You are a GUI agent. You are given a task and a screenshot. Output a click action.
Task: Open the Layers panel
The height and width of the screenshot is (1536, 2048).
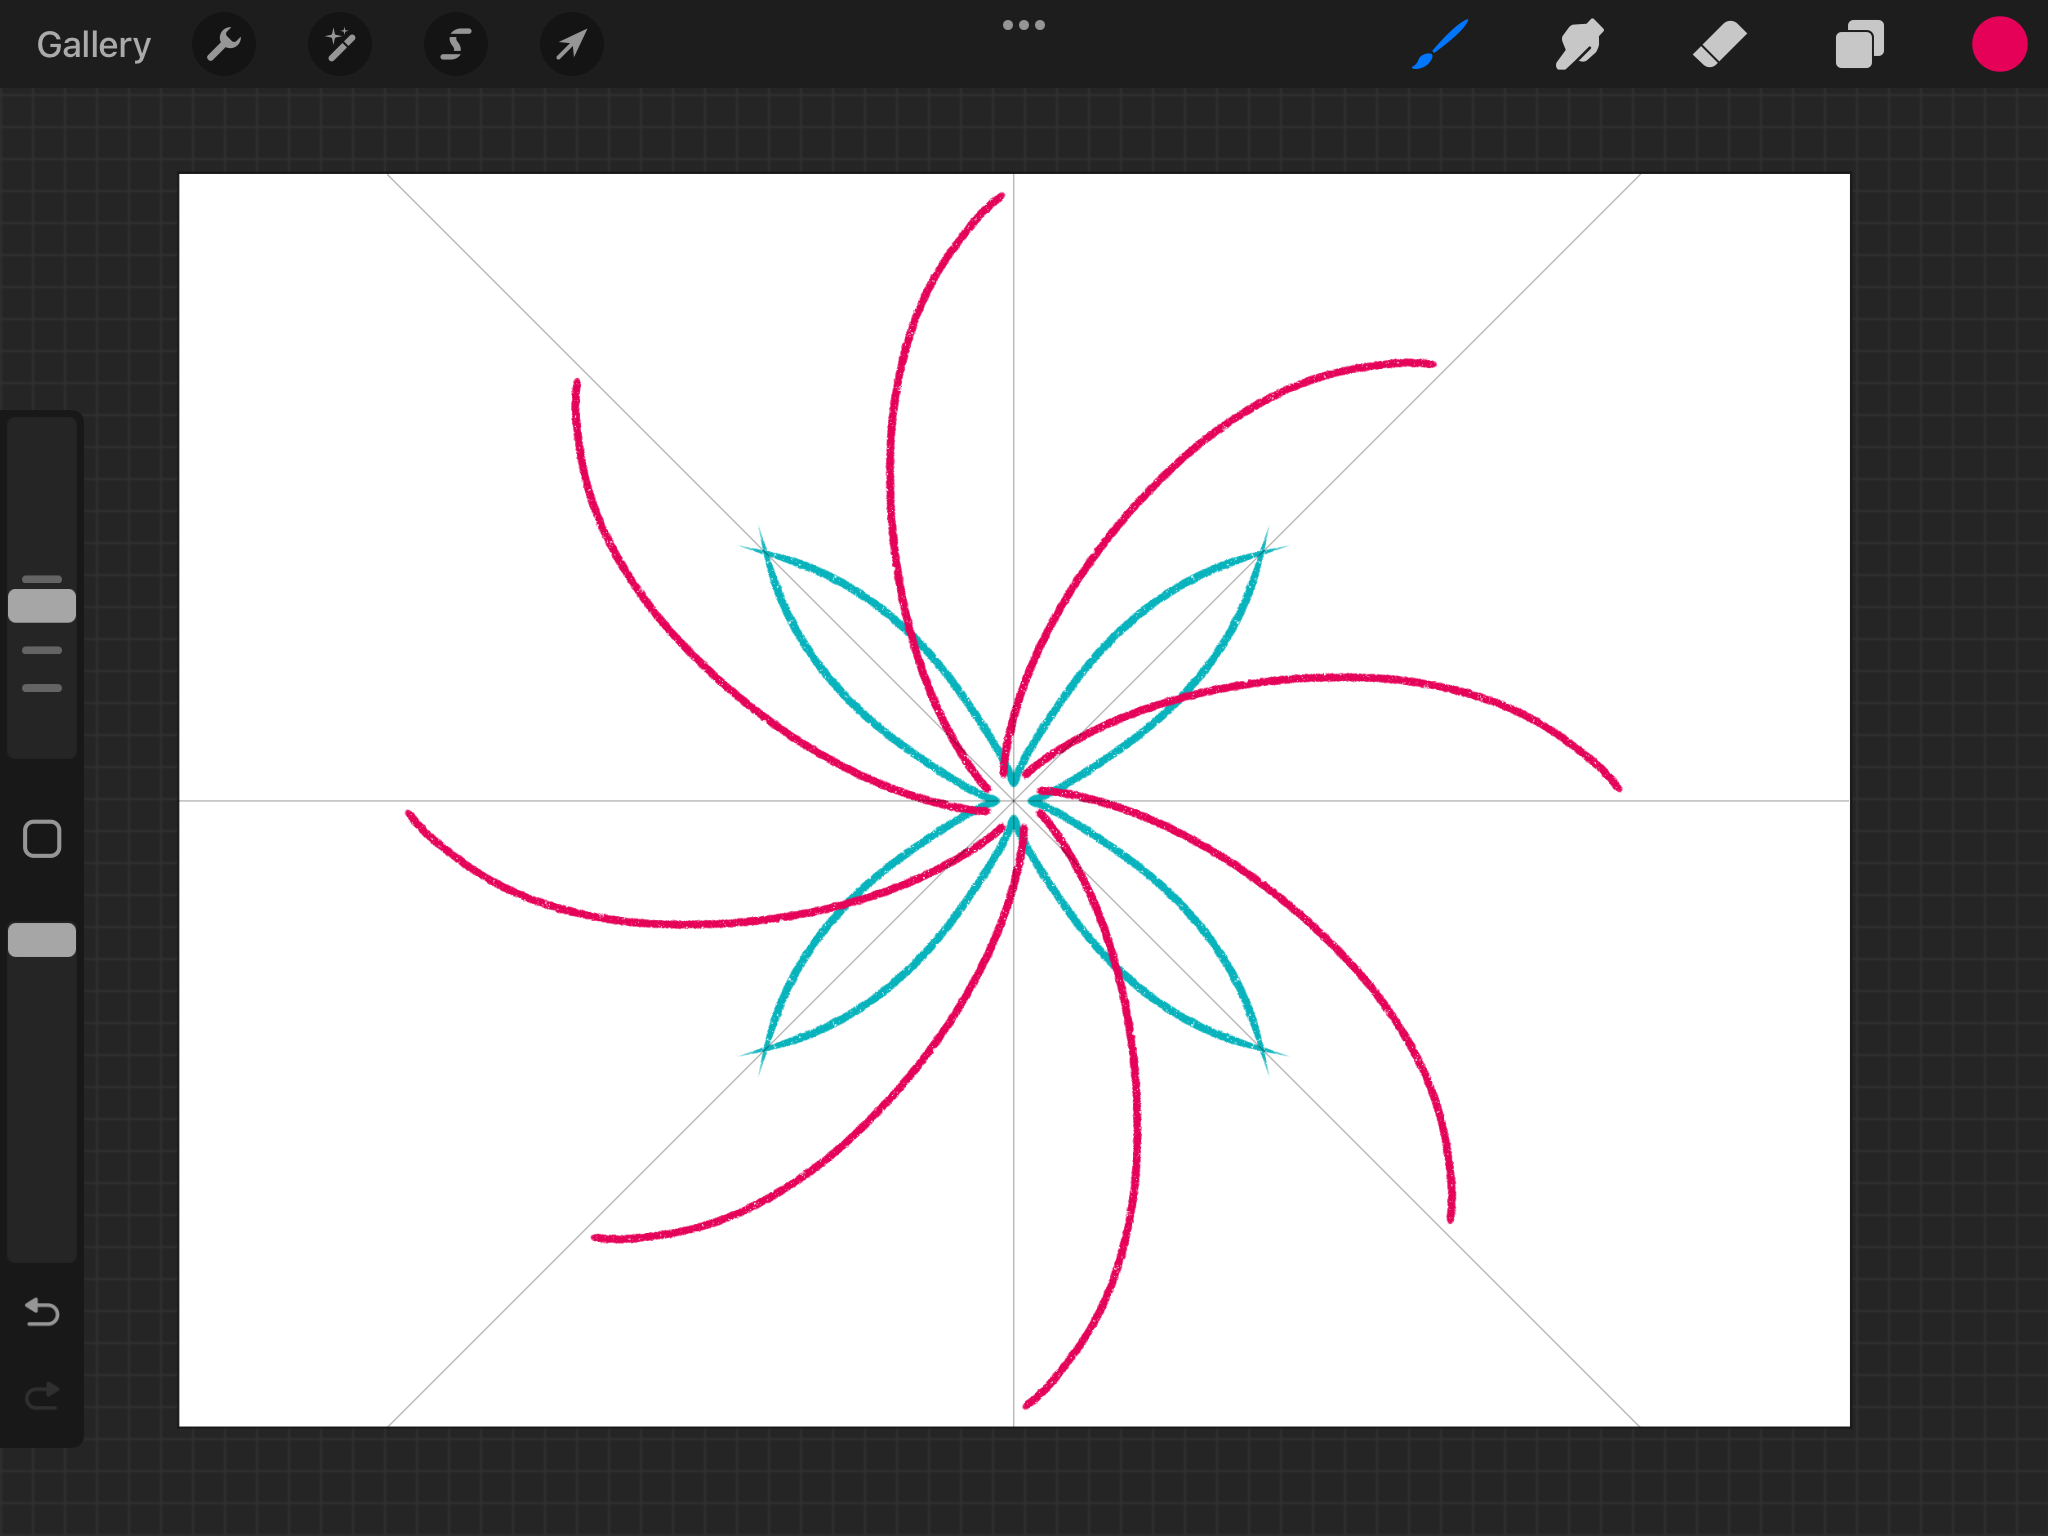[1859, 45]
